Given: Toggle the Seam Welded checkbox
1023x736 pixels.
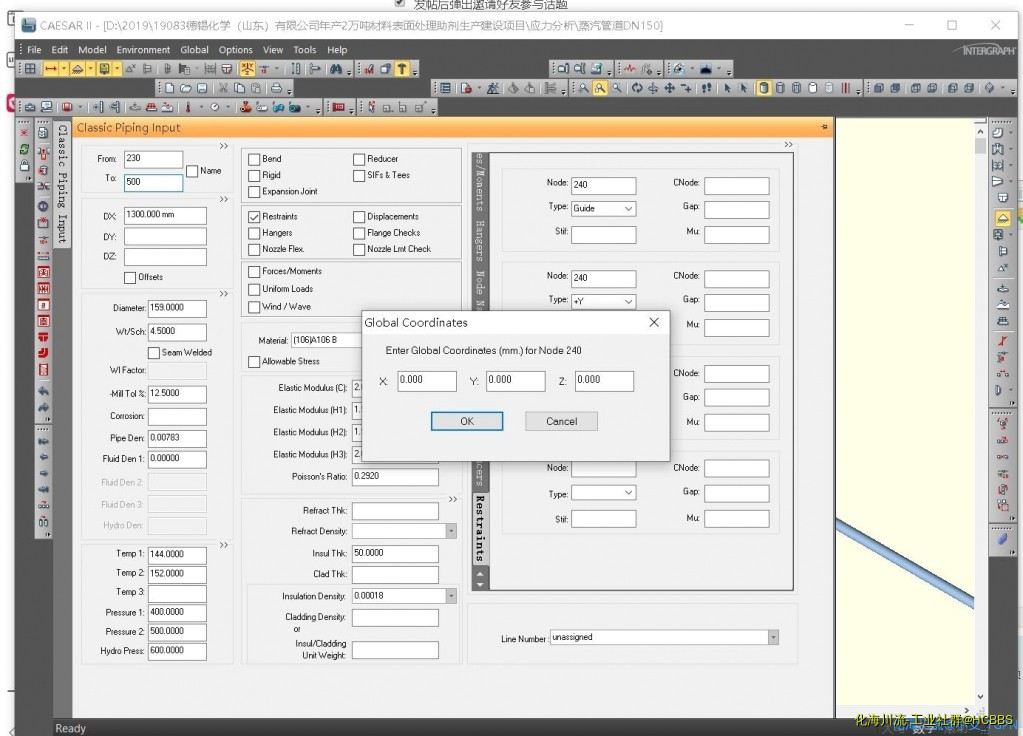Looking at the screenshot, I should 154,353.
